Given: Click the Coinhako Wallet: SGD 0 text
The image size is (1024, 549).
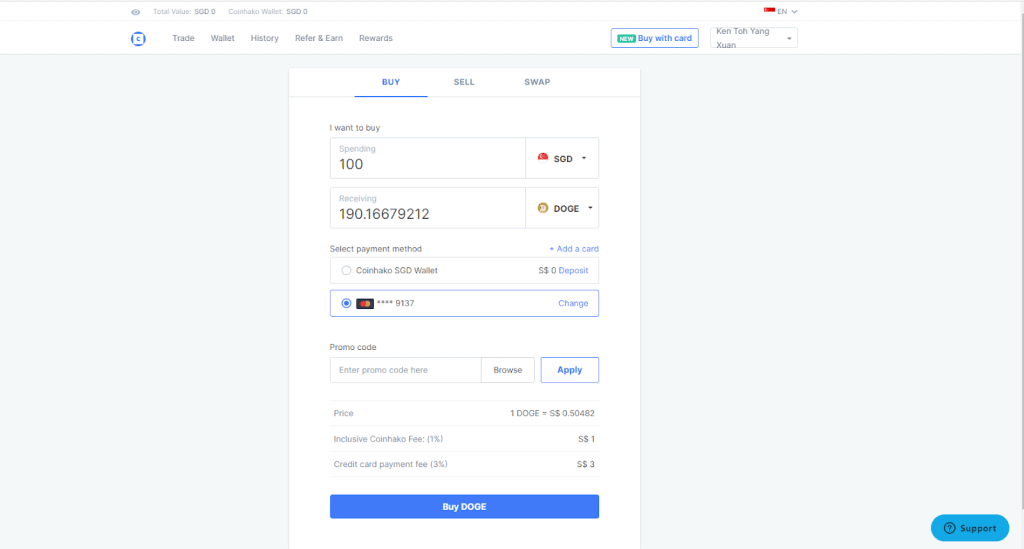Looking at the screenshot, I should (268, 12).
